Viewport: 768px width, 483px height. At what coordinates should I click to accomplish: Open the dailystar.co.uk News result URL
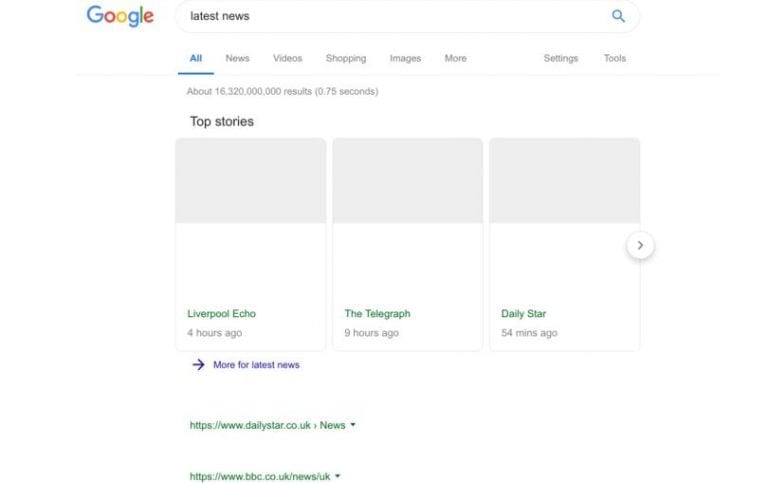pyautogui.click(x=267, y=425)
